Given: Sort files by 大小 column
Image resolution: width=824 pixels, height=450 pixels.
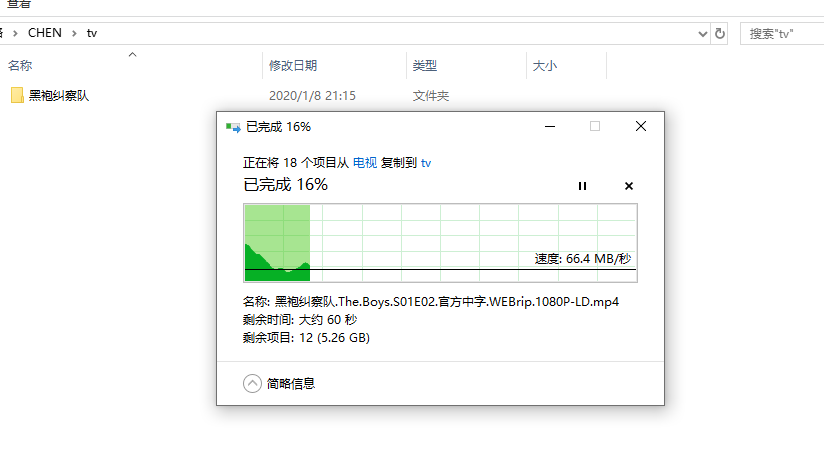Looking at the screenshot, I should point(544,66).
